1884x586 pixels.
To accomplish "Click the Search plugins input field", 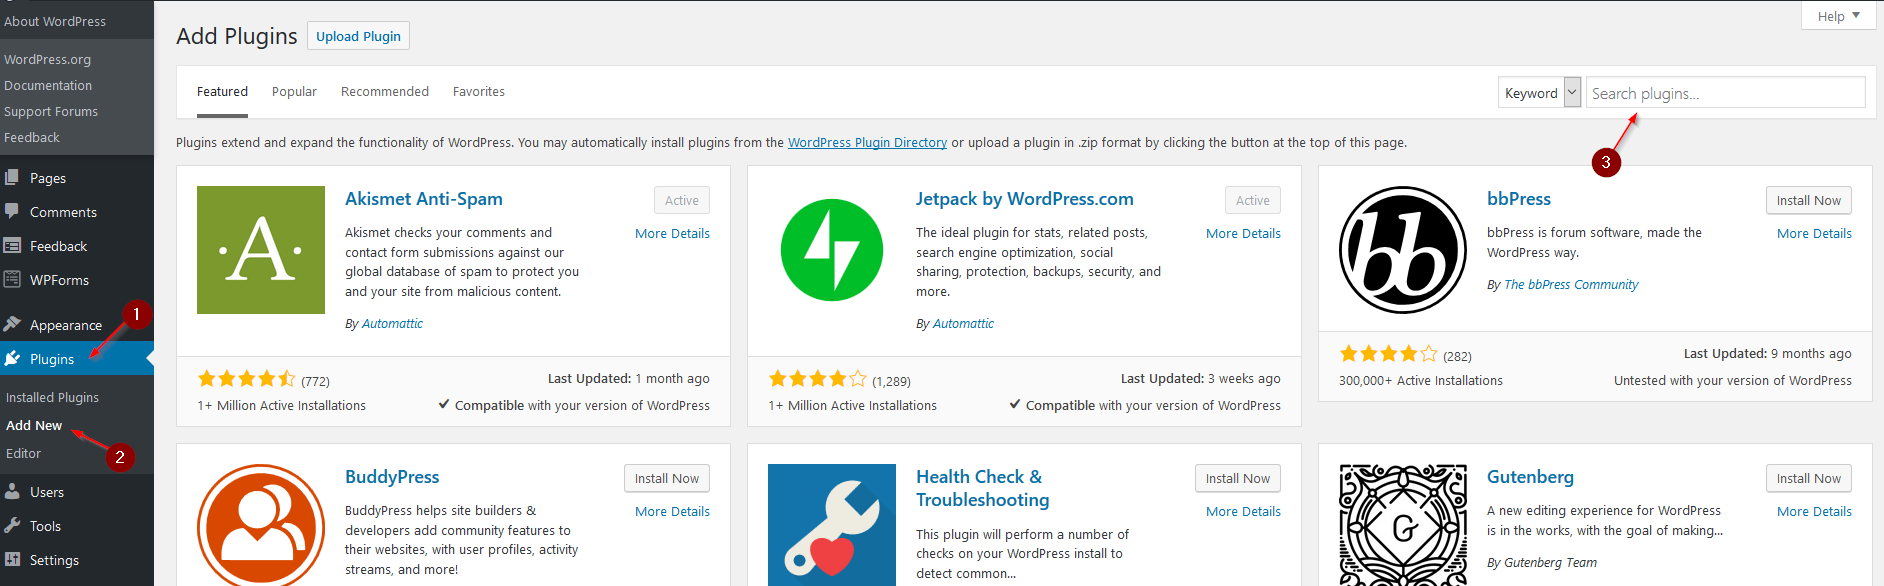I will pyautogui.click(x=1725, y=93).
